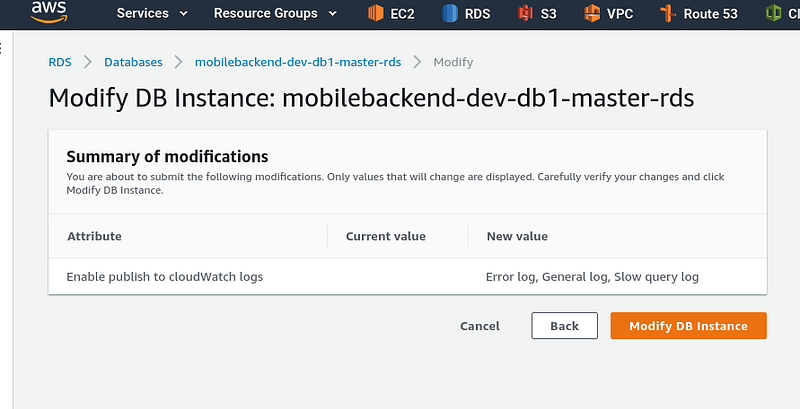800x409 pixels.
Task: Click the green service icon at far right
Action: pyautogui.click(x=773, y=13)
